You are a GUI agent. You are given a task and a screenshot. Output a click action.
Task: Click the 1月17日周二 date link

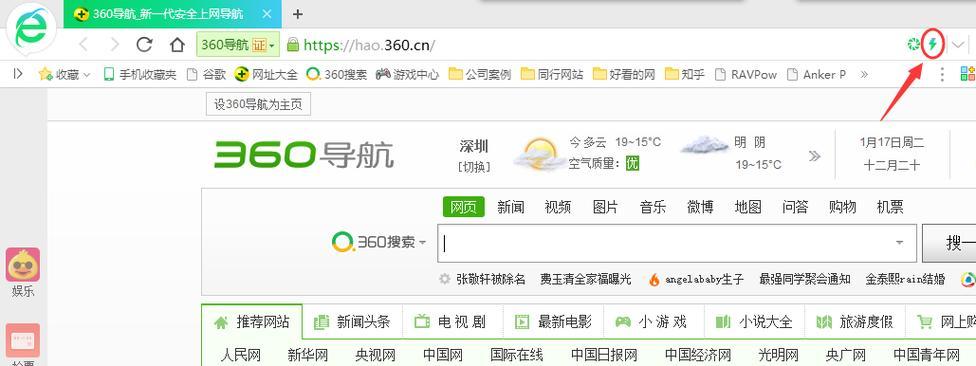(892, 143)
